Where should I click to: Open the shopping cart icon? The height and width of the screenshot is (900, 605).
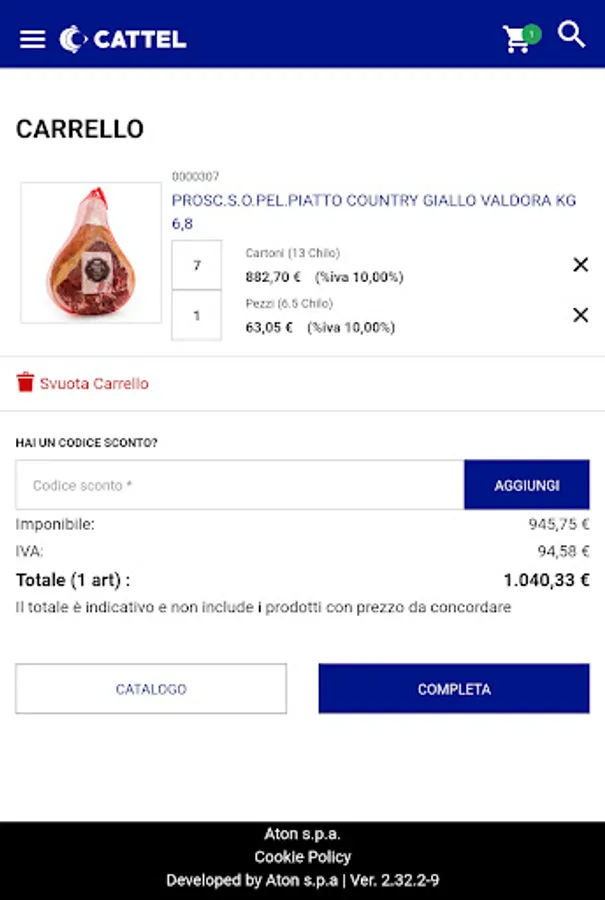click(515, 40)
